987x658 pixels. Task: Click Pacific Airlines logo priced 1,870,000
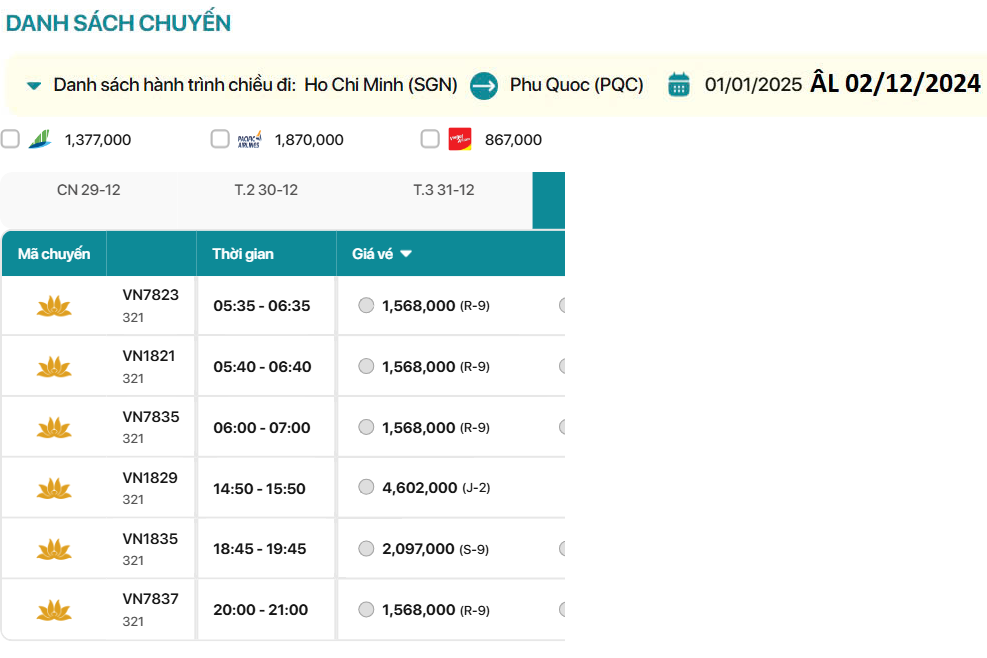[x=249, y=139]
